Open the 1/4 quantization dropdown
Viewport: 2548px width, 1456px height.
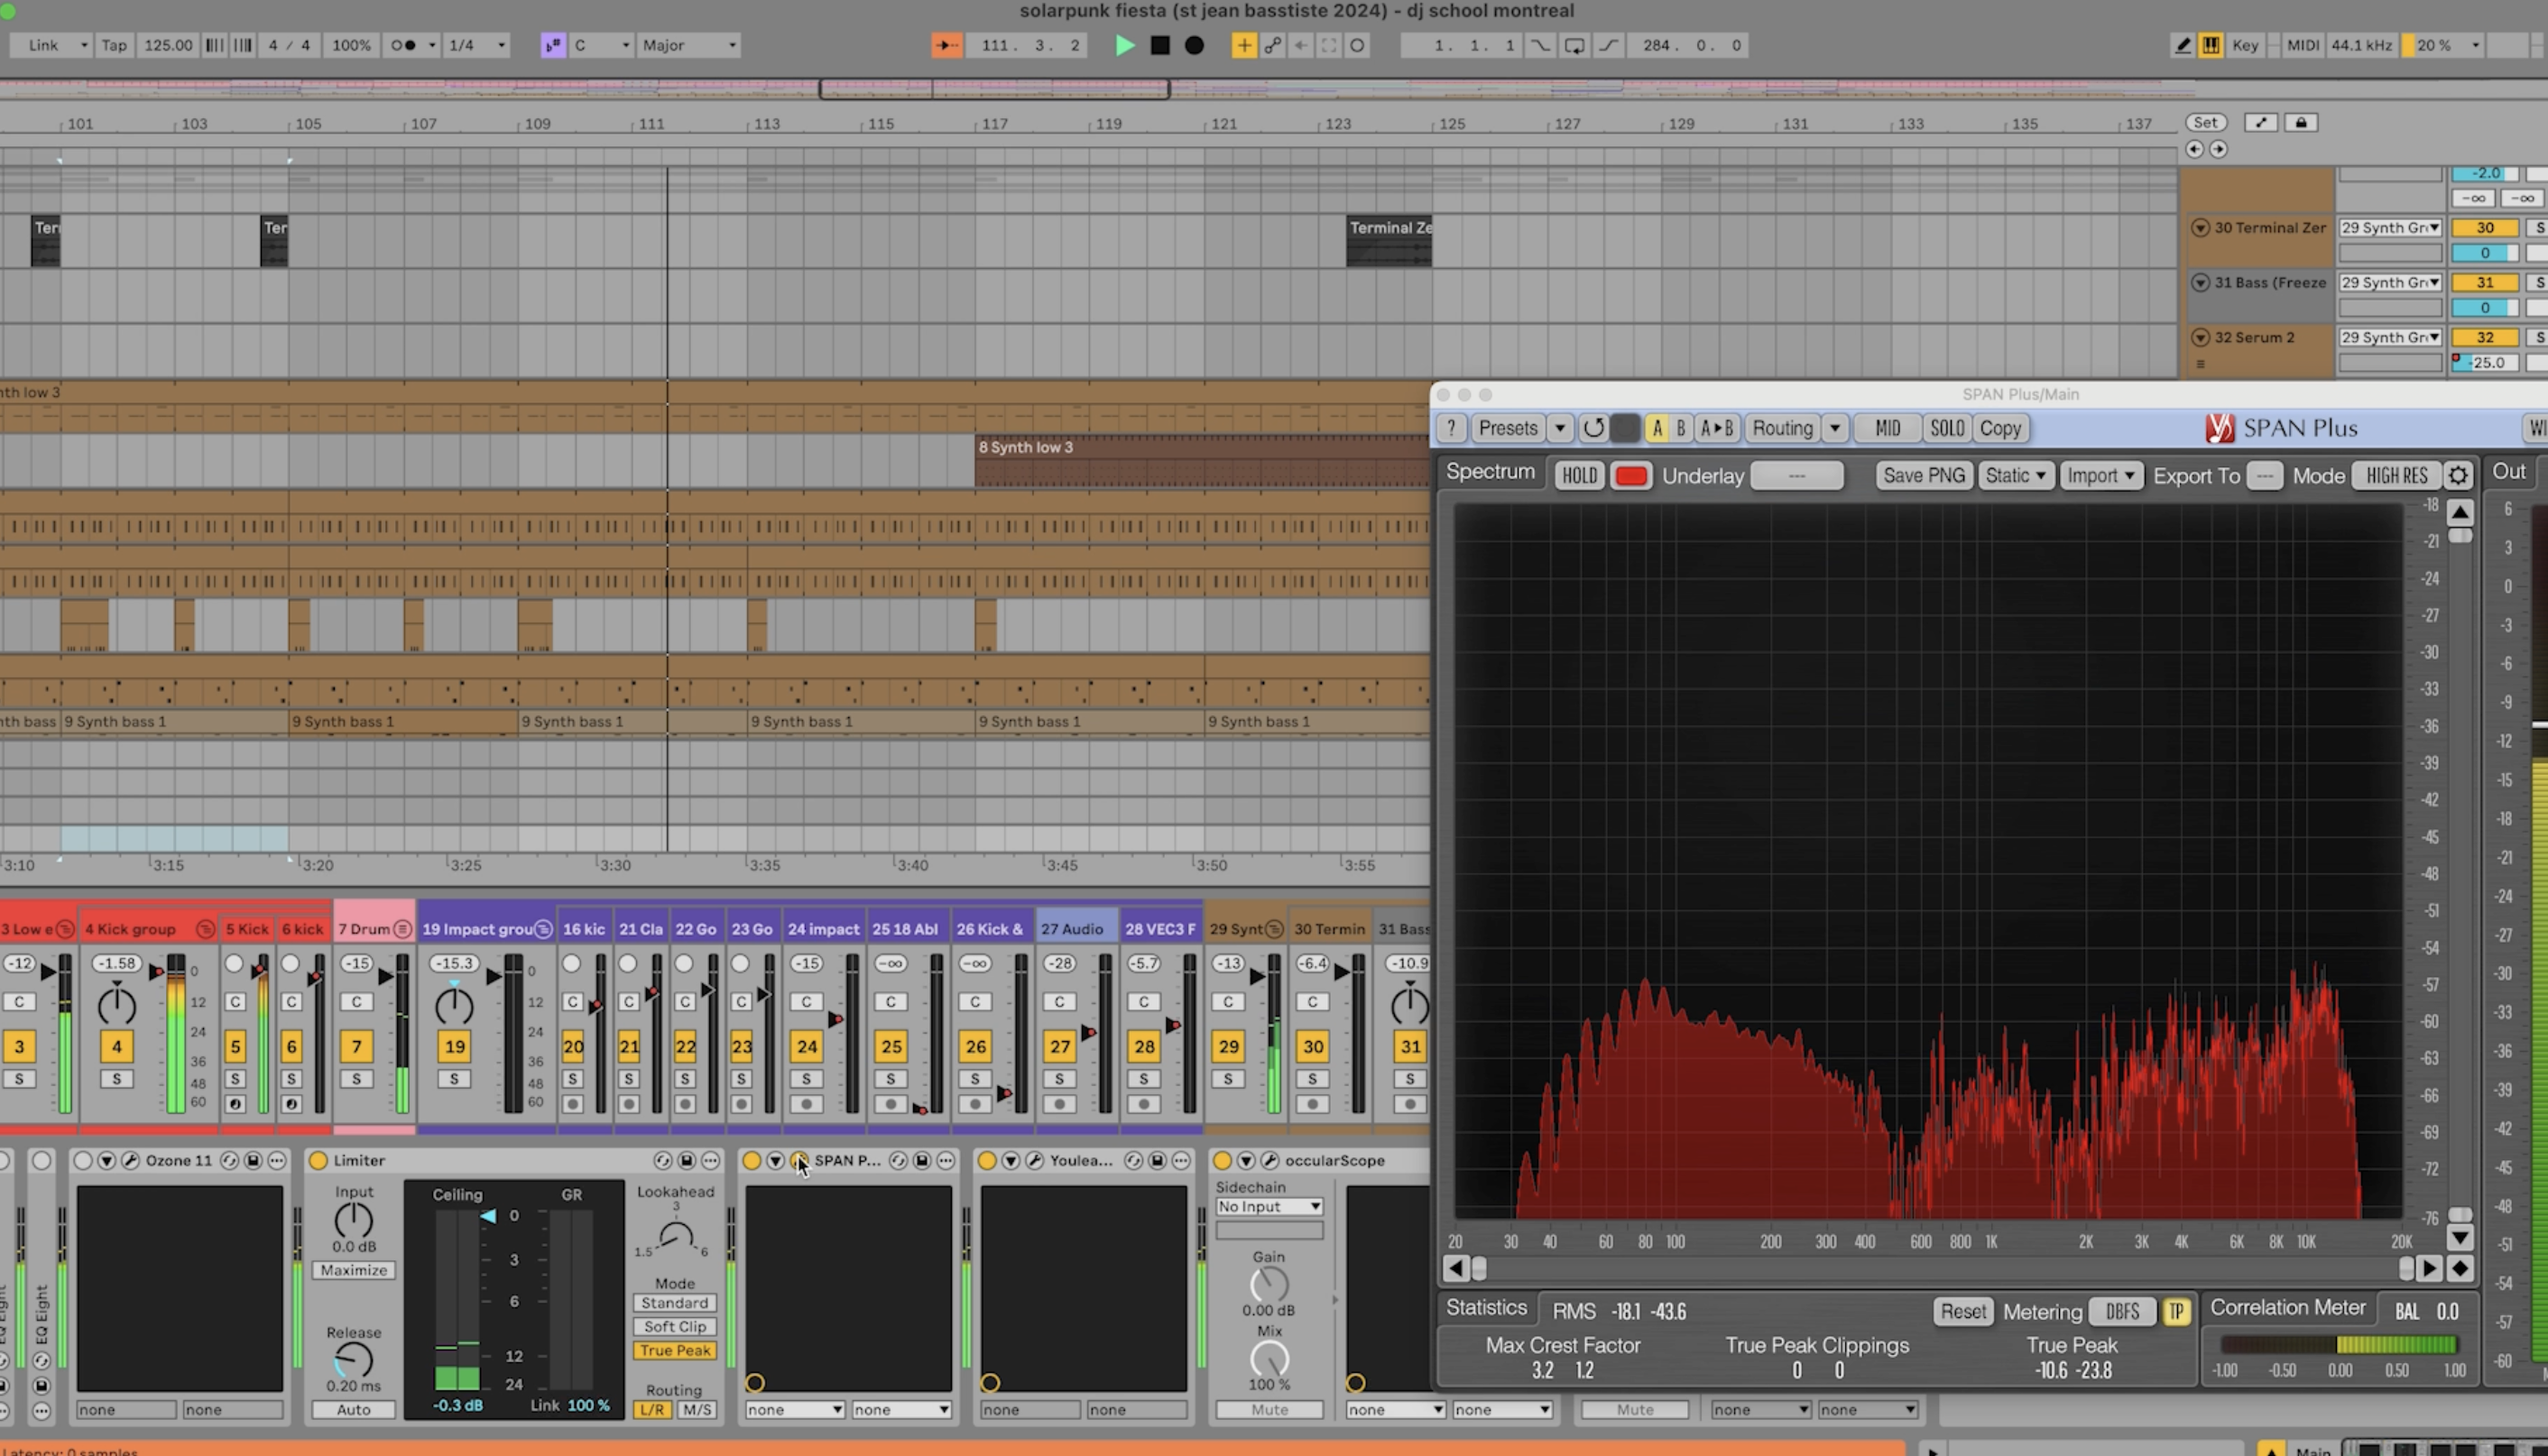(x=477, y=45)
